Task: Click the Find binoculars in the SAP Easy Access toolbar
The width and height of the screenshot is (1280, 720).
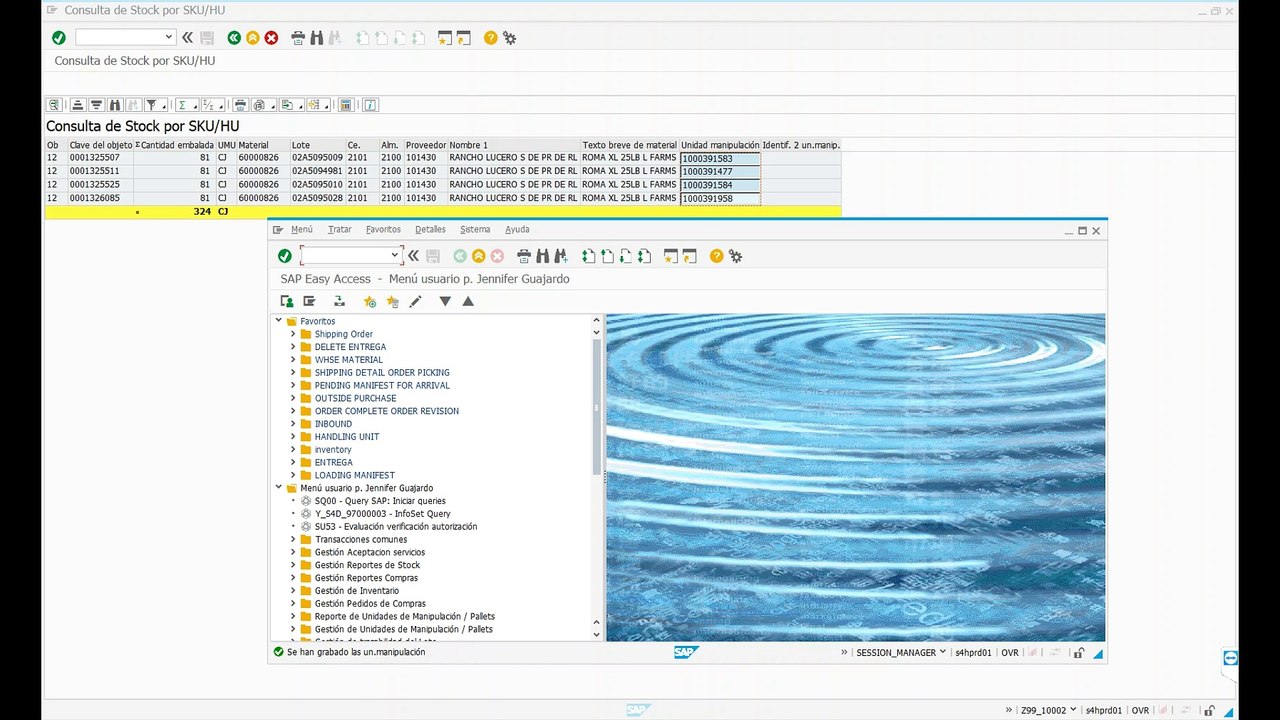Action: click(542, 256)
